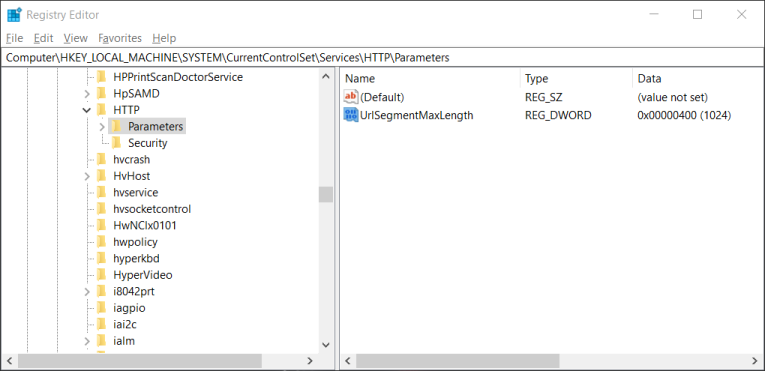765x371 pixels.
Task: Select the (Default) value name
Action: pos(382,97)
